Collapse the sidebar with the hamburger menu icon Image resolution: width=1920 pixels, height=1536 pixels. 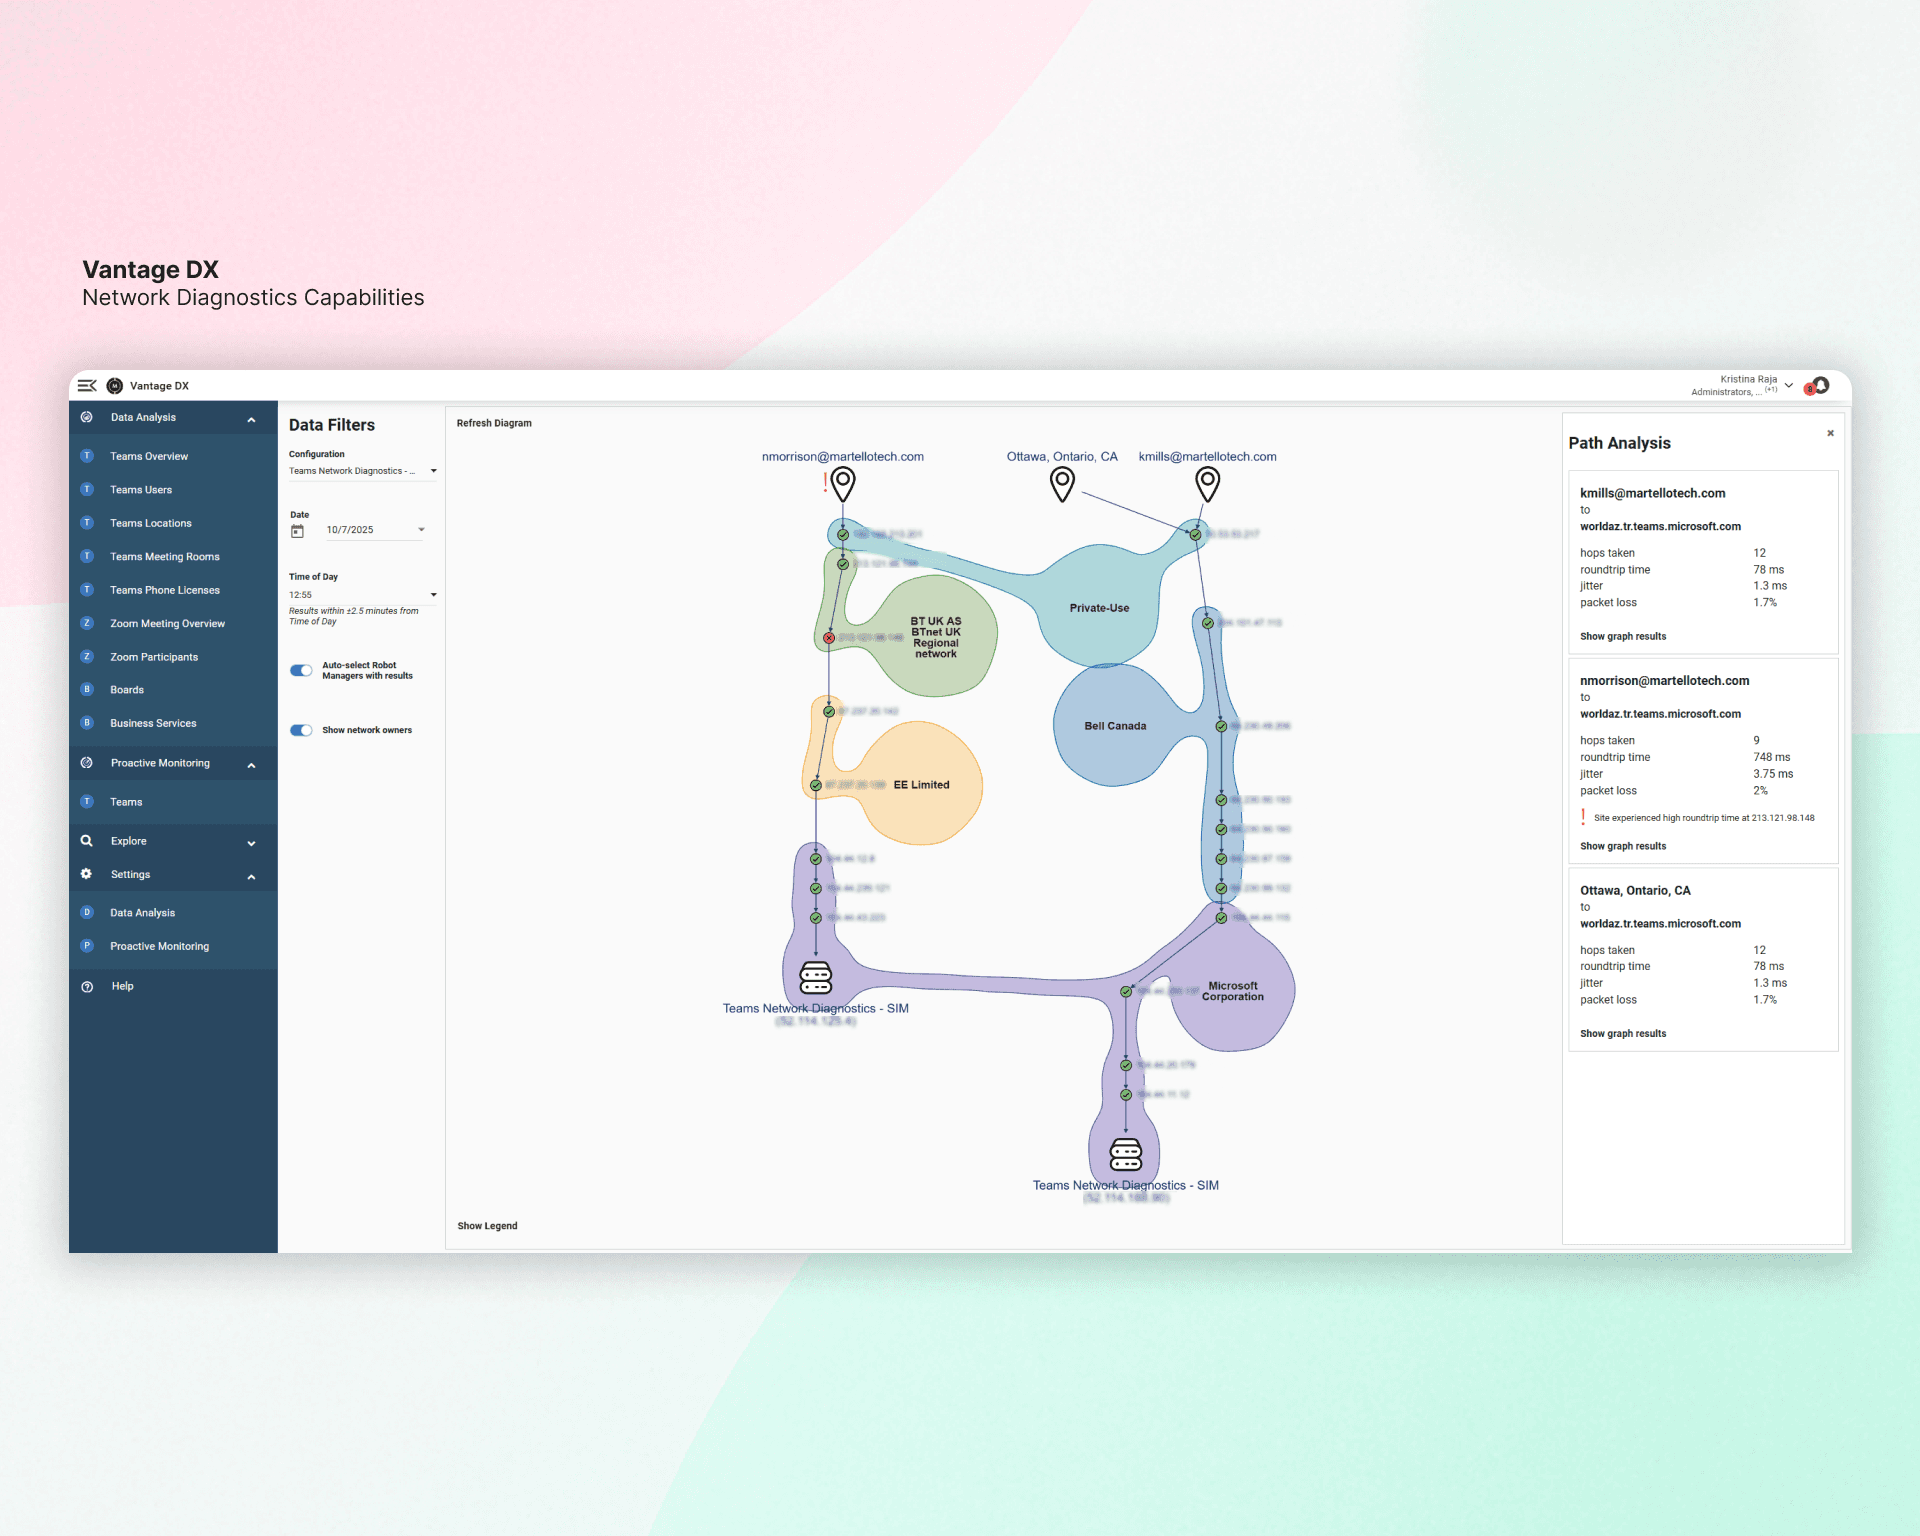click(87, 386)
